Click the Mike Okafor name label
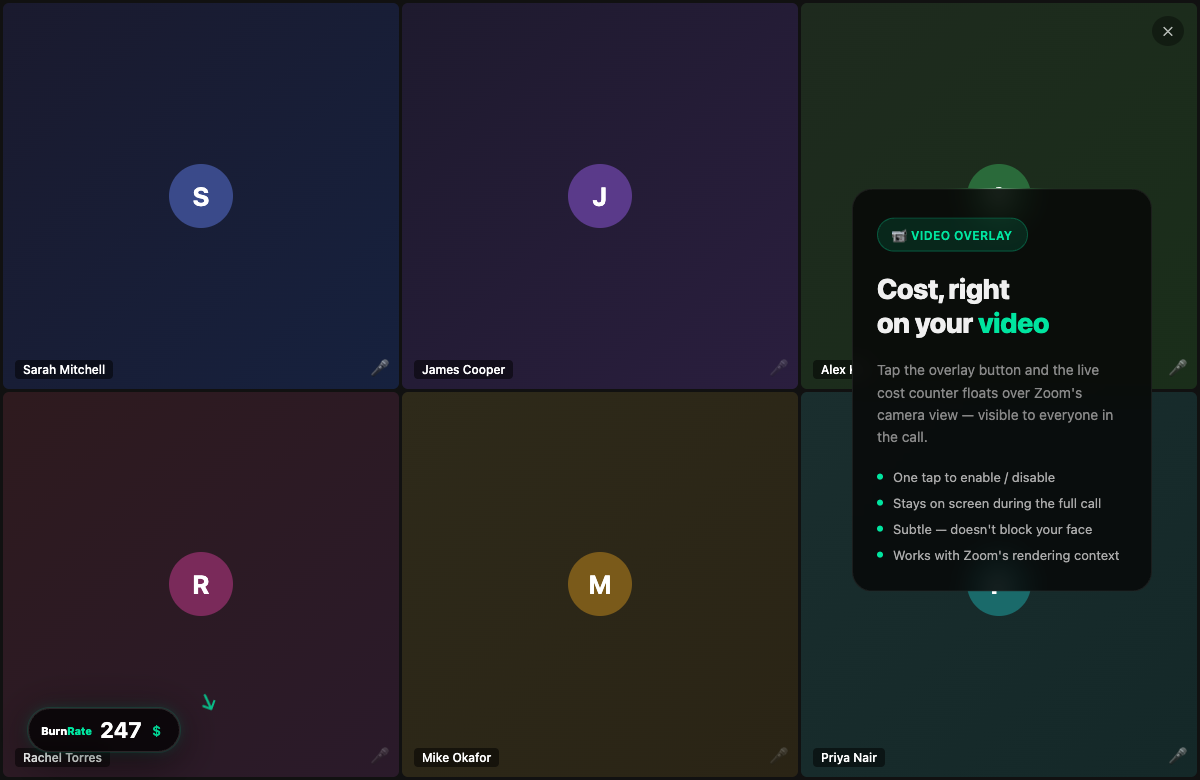The width and height of the screenshot is (1200, 780). point(456,758)
